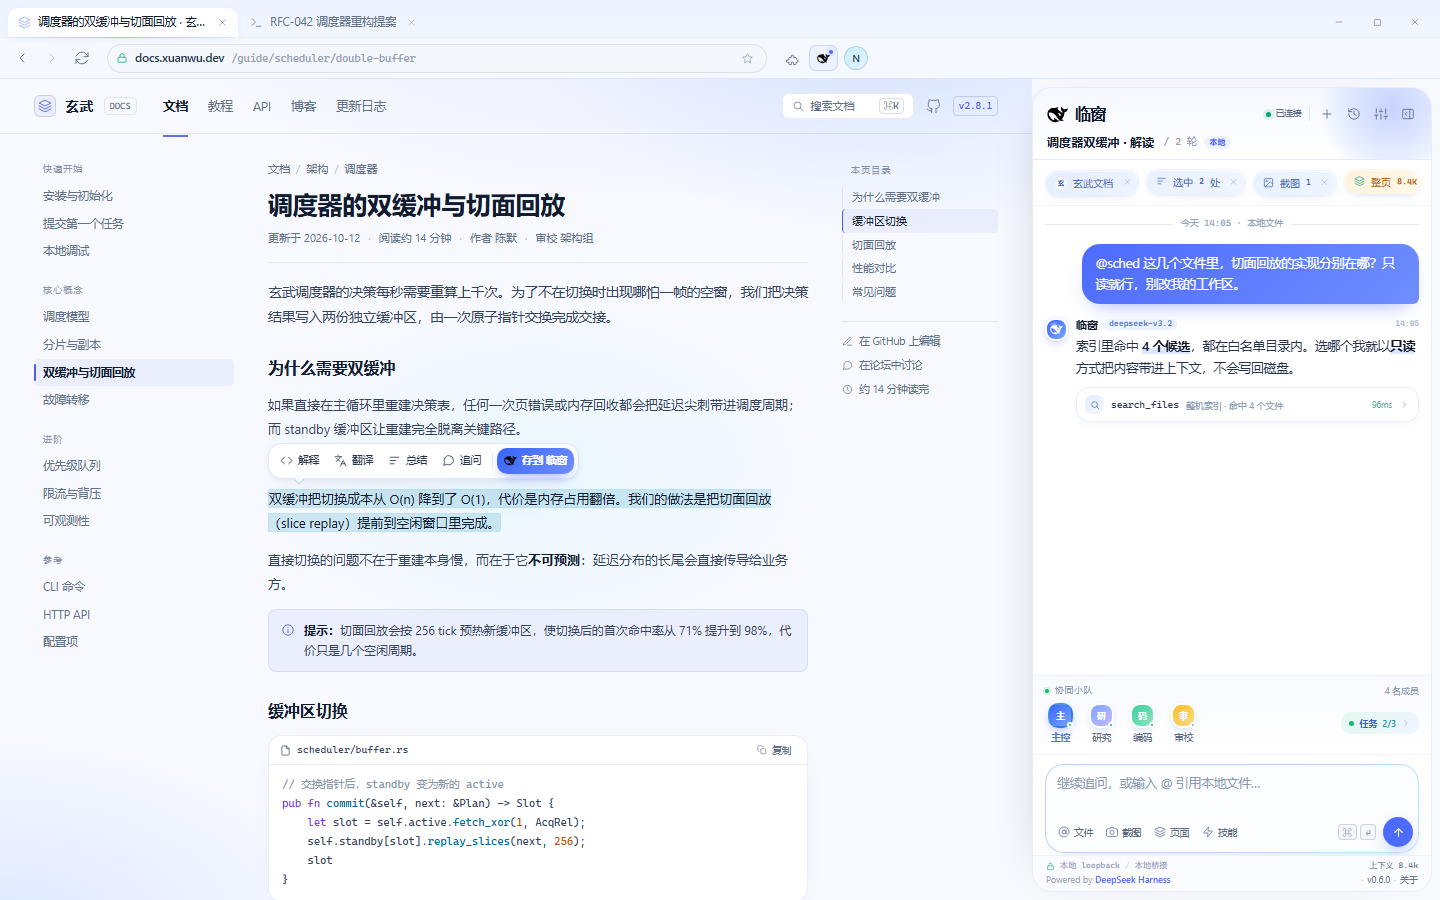The image size is (1440, 900).
Task: Go back using the browser back arrow
Action: (x=23, y=58)
